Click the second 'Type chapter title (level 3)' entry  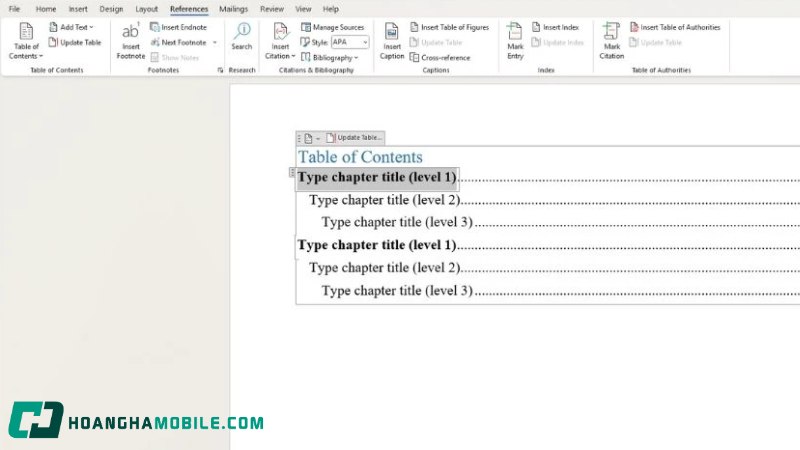click(x=397, y=291)
